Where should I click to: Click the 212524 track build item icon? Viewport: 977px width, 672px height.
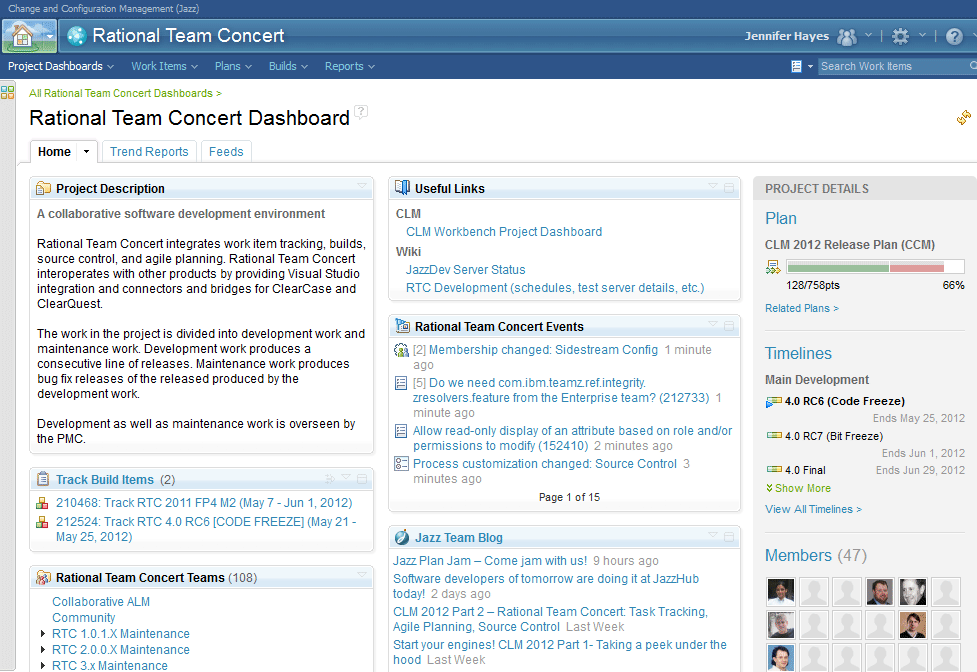[42, 522]
